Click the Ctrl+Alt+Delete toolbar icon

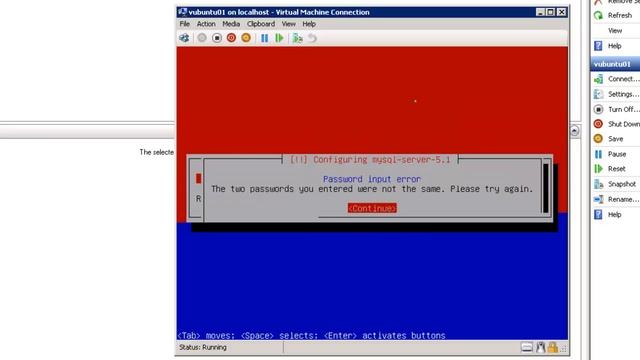point(184,38)
